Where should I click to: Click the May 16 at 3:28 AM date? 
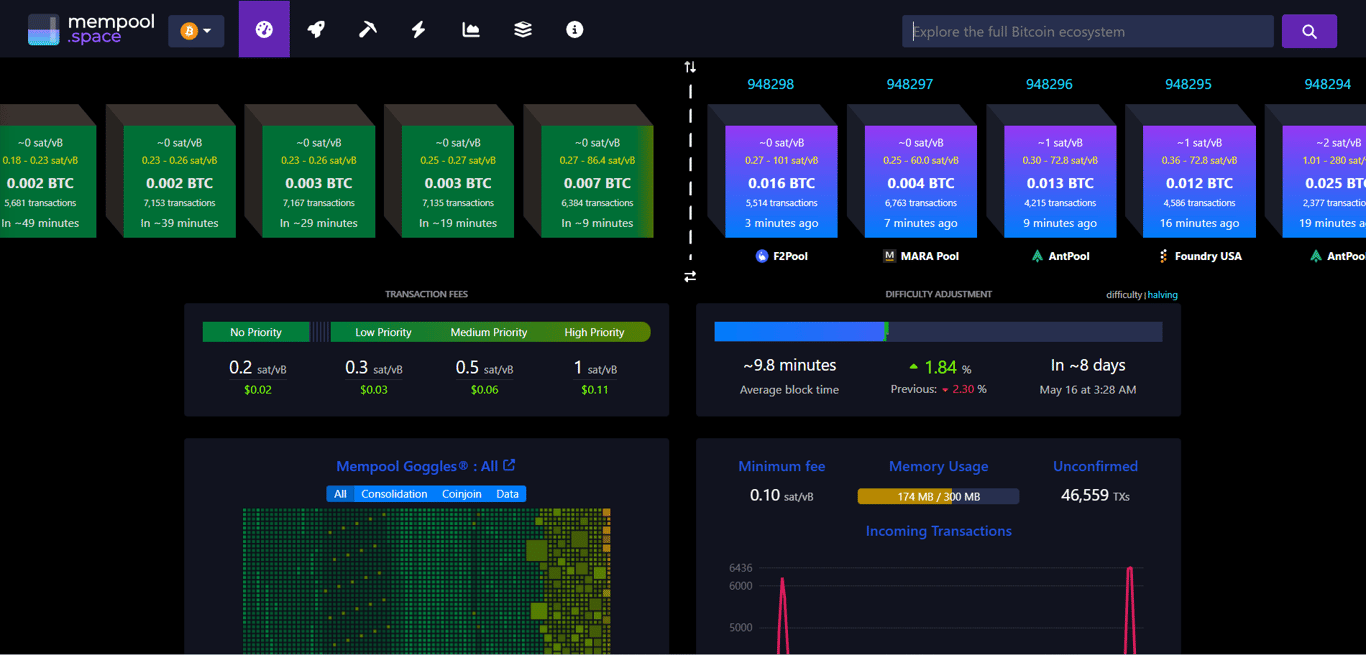tap(1088, 390)
